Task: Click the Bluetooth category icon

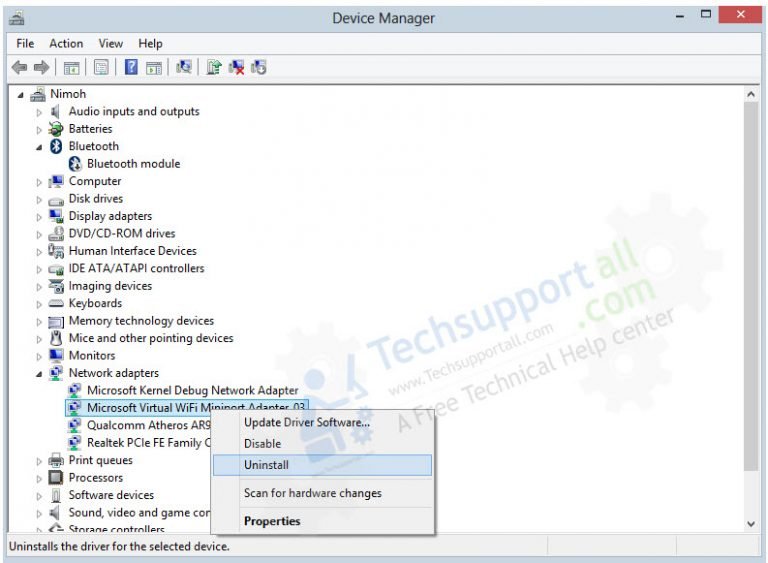Action: coord(56,146)
